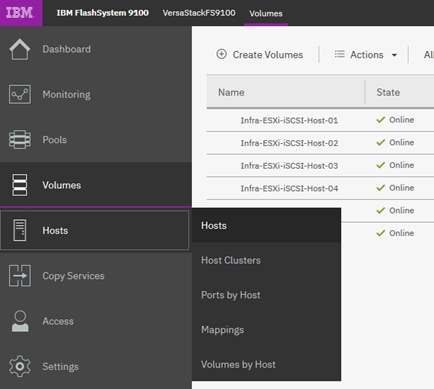434x389 pixels.
Task: Open the Monitoring menu label
Action: [66, 95]
